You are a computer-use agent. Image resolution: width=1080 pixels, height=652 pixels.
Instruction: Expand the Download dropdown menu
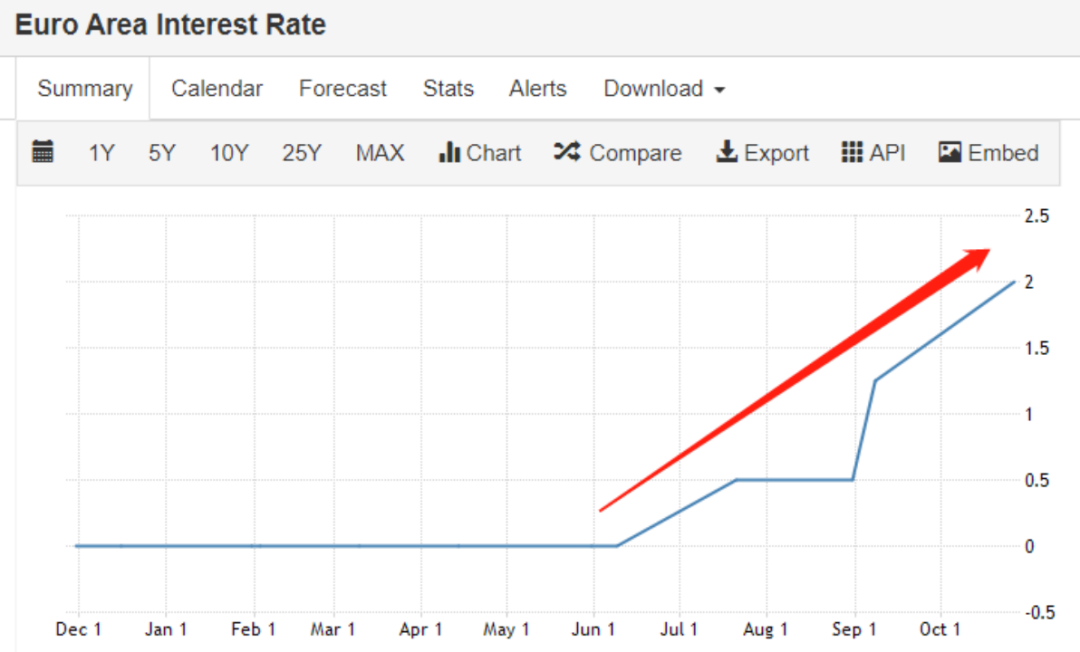coord(663,88)
